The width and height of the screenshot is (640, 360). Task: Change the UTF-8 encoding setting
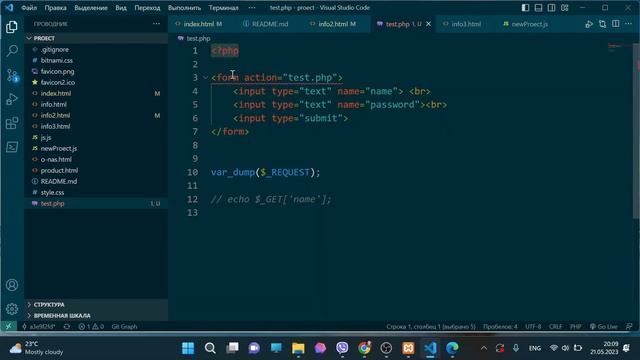point(533,327)
